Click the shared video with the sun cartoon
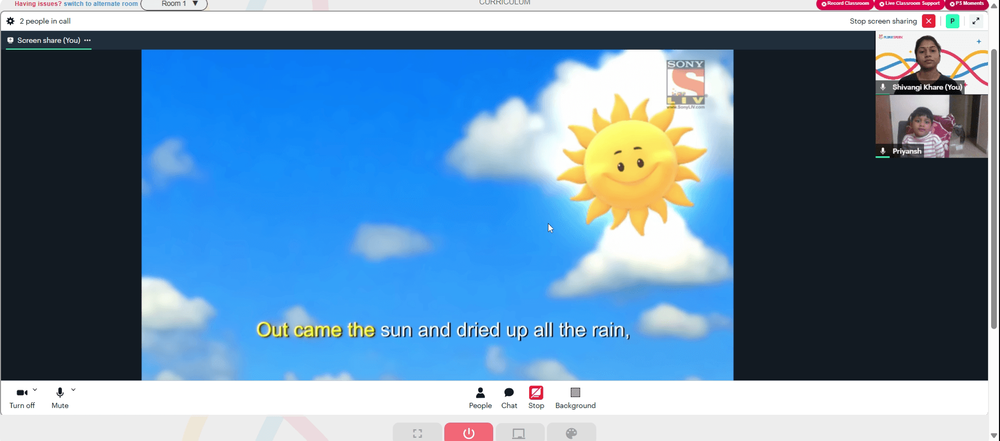This screenshot has width=1000, height=441. [438, 215]
